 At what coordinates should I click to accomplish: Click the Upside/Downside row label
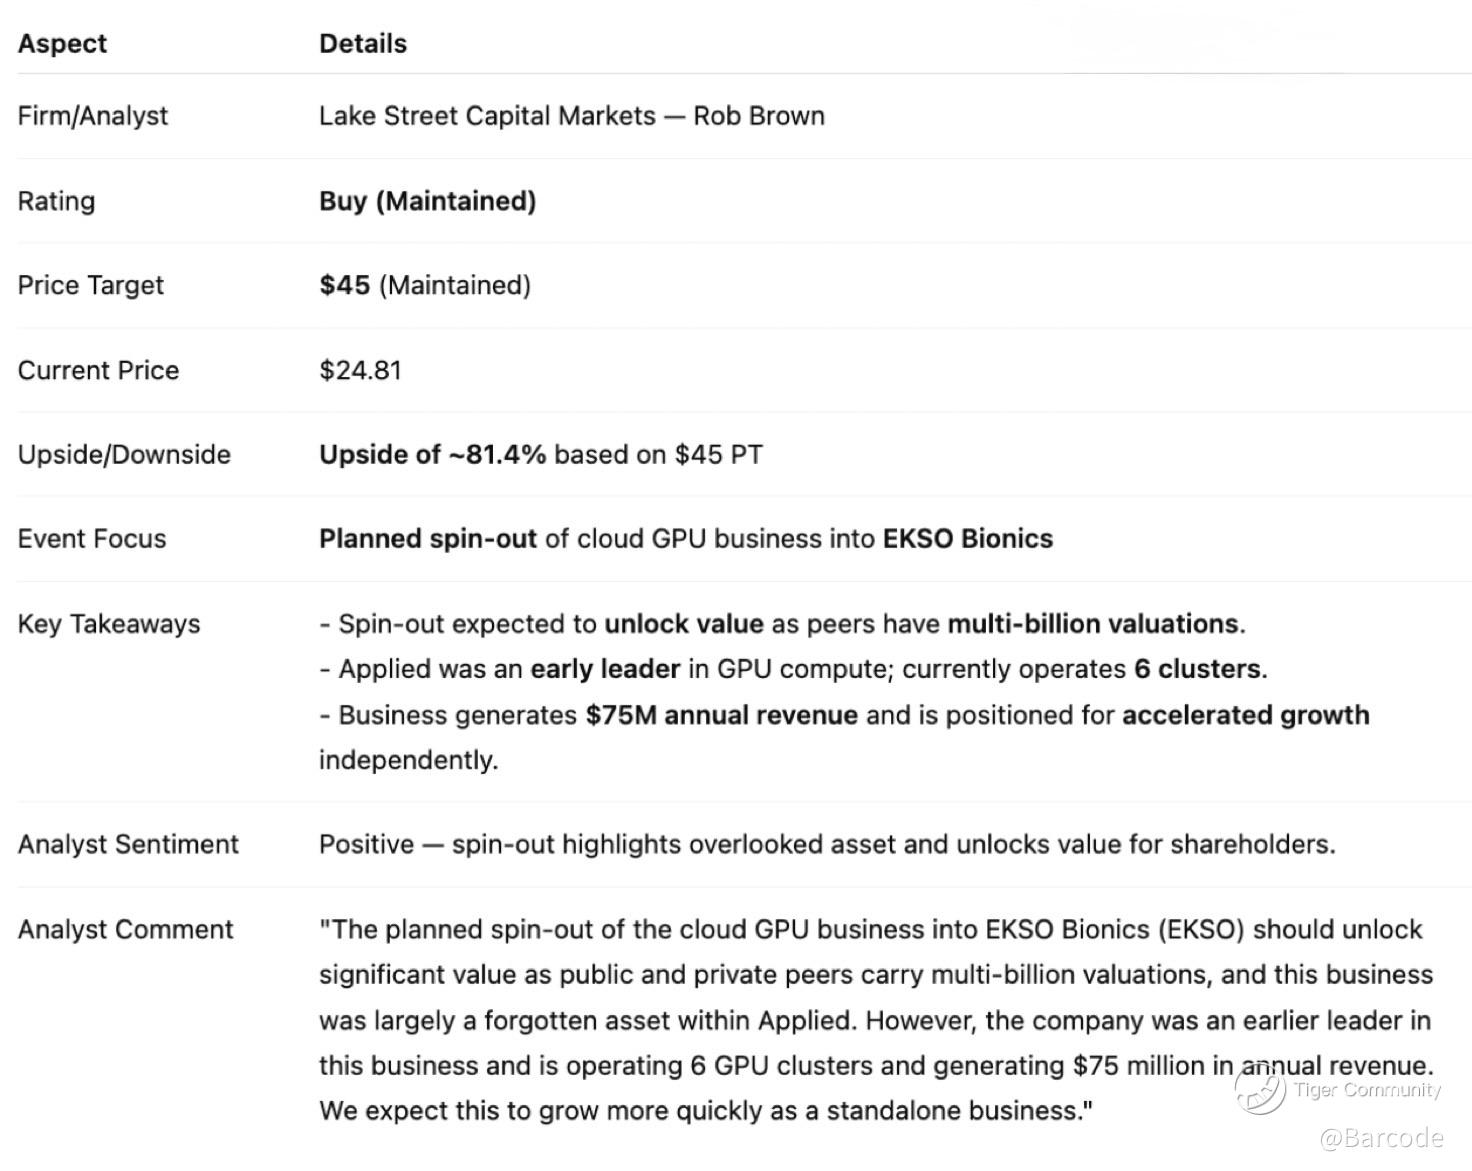(124, 454)
